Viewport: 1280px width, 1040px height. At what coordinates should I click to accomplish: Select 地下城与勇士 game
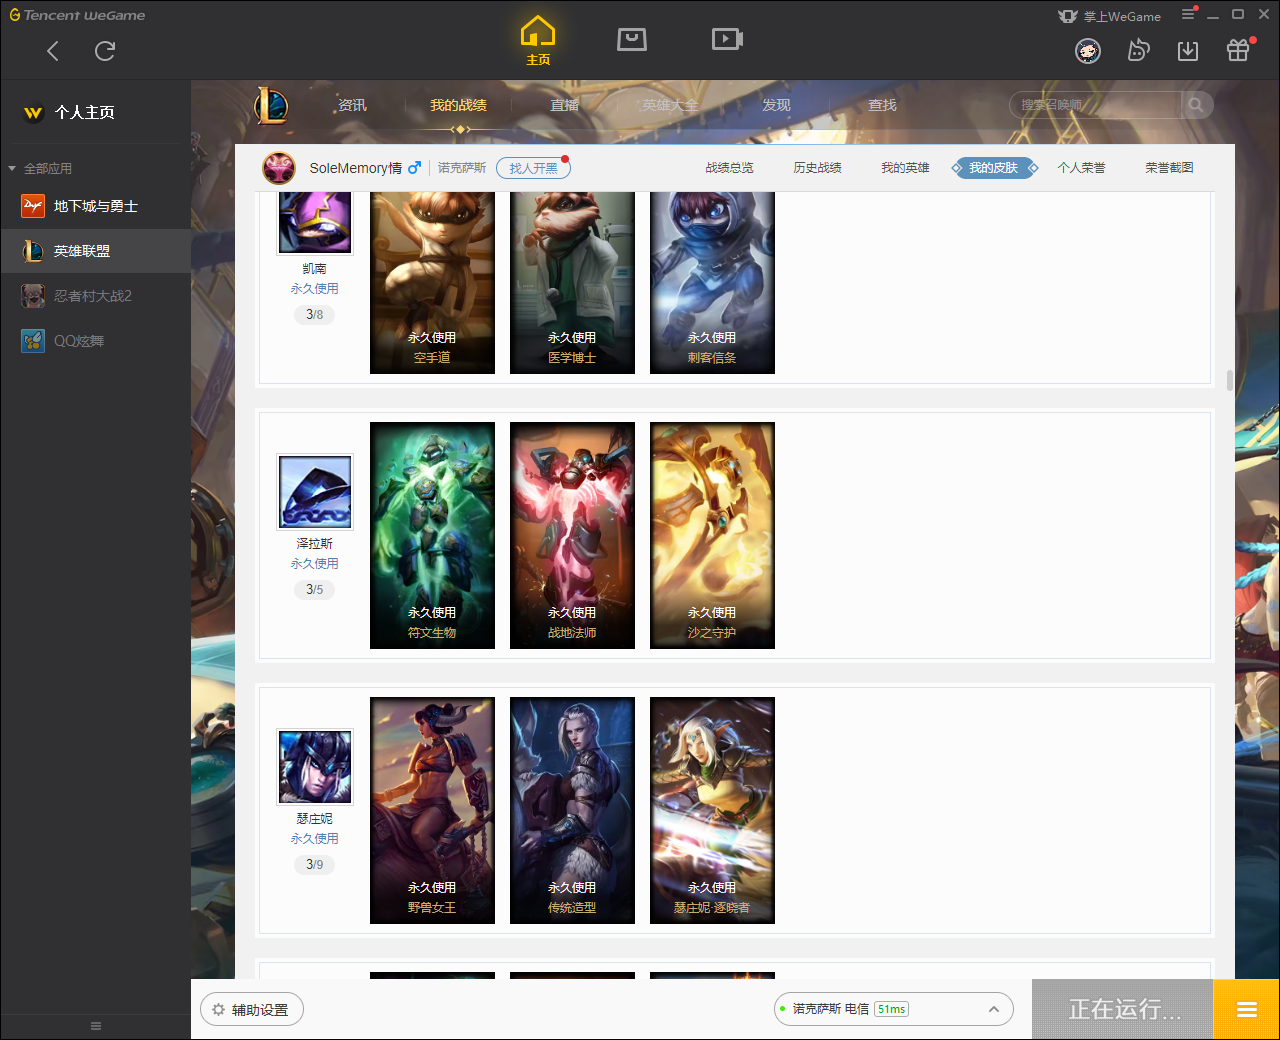[x=96, y=206]
